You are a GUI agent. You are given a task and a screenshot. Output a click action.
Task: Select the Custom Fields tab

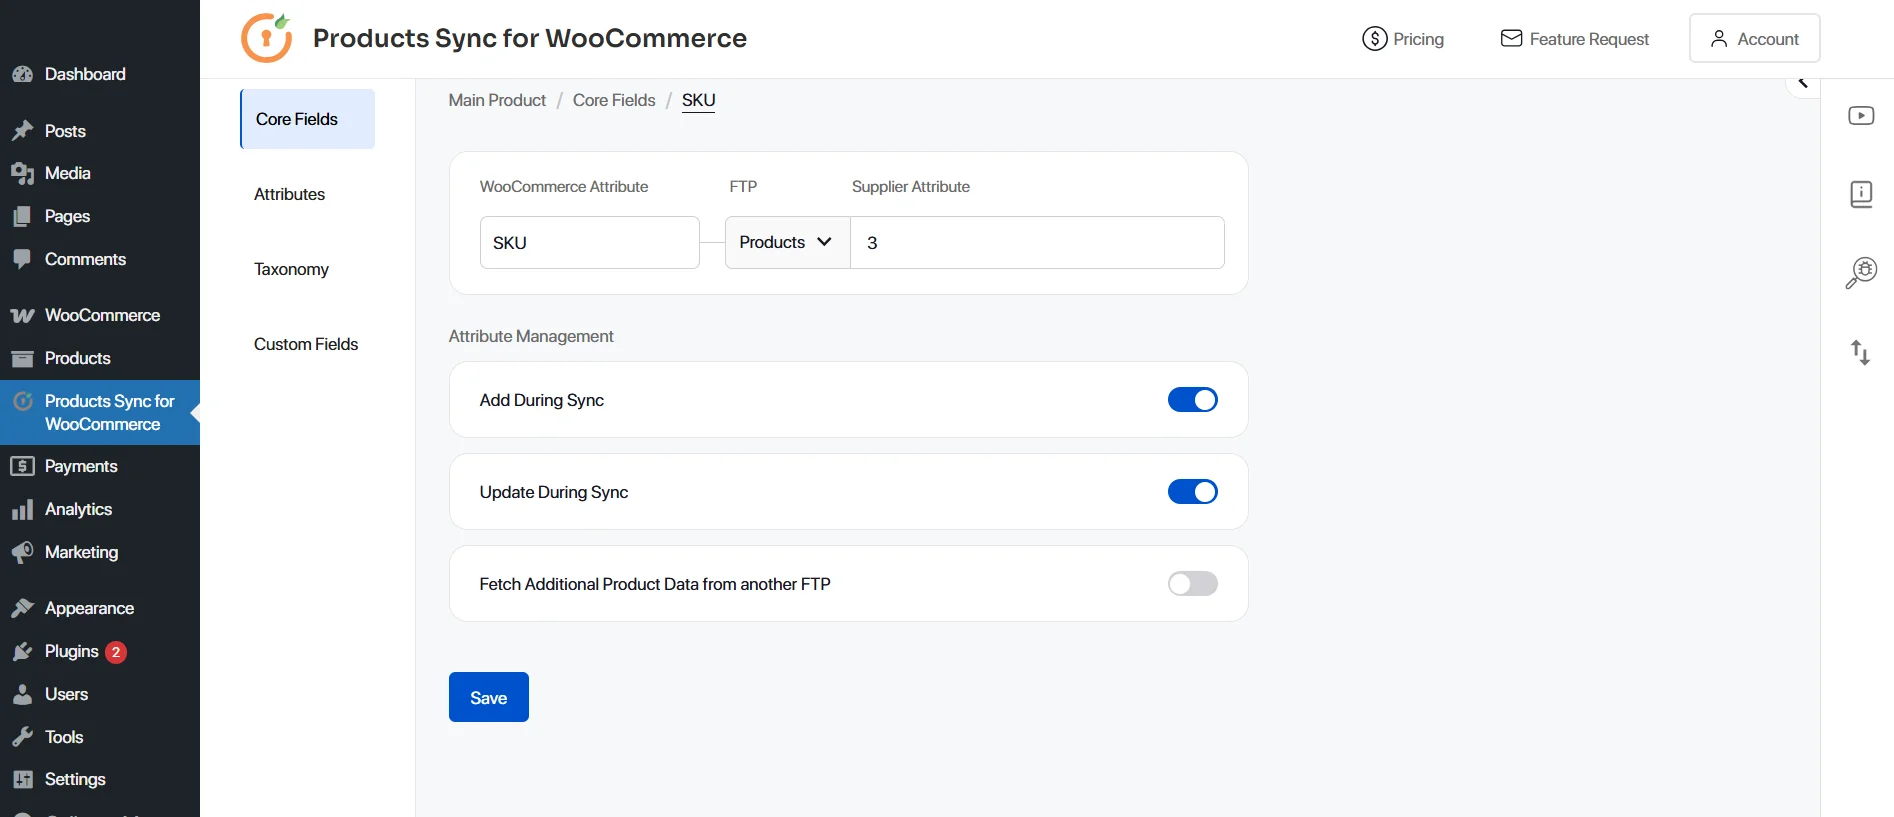point(307,344)
